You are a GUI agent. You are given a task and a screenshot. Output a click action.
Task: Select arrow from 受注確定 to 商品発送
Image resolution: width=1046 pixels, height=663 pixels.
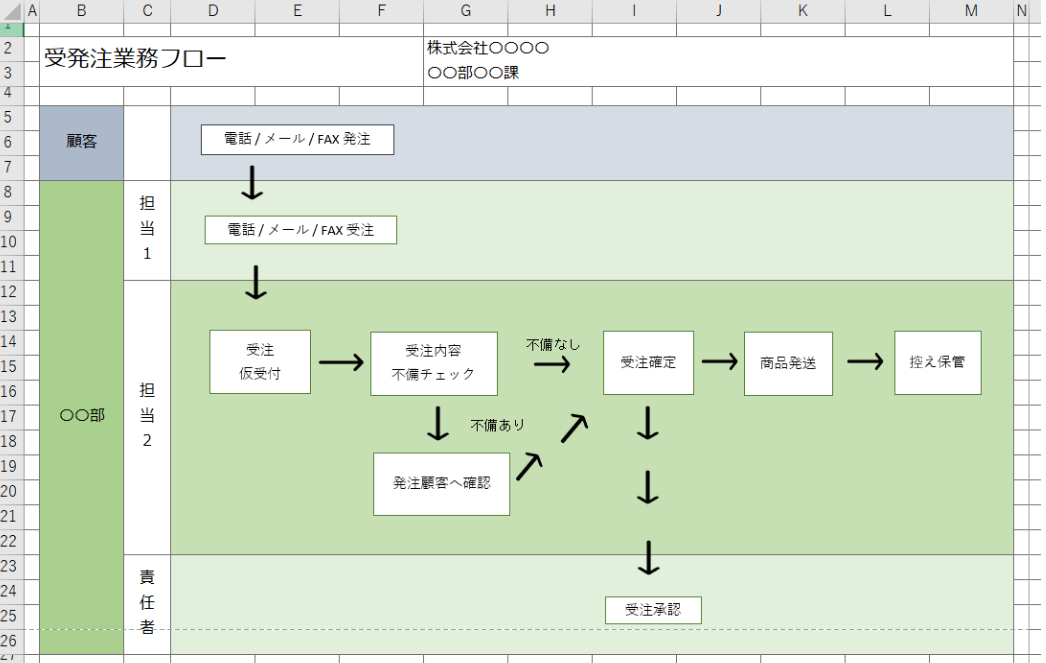[719, 362]
